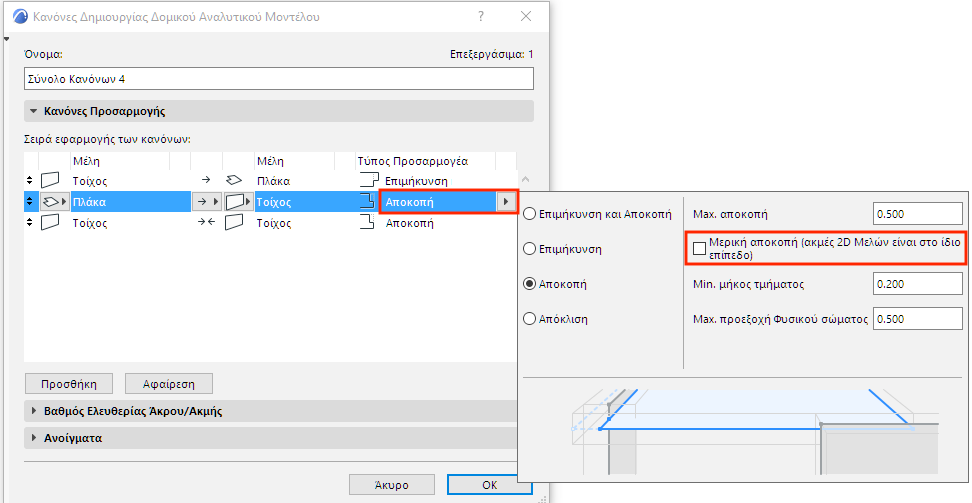Click Πλάκα text in selected row
972x503 pixels.
[89, 202]
